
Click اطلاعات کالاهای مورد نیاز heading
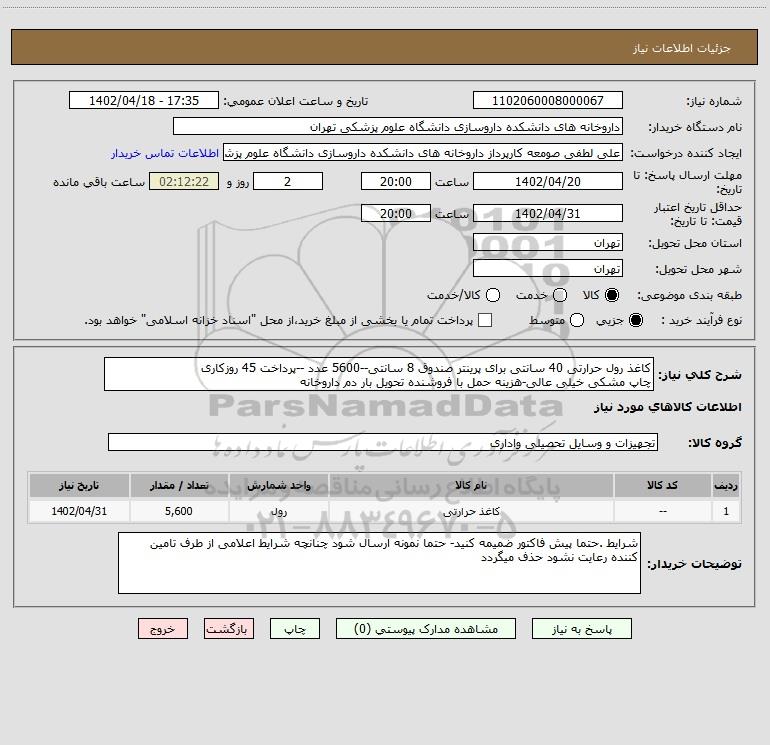668,407
